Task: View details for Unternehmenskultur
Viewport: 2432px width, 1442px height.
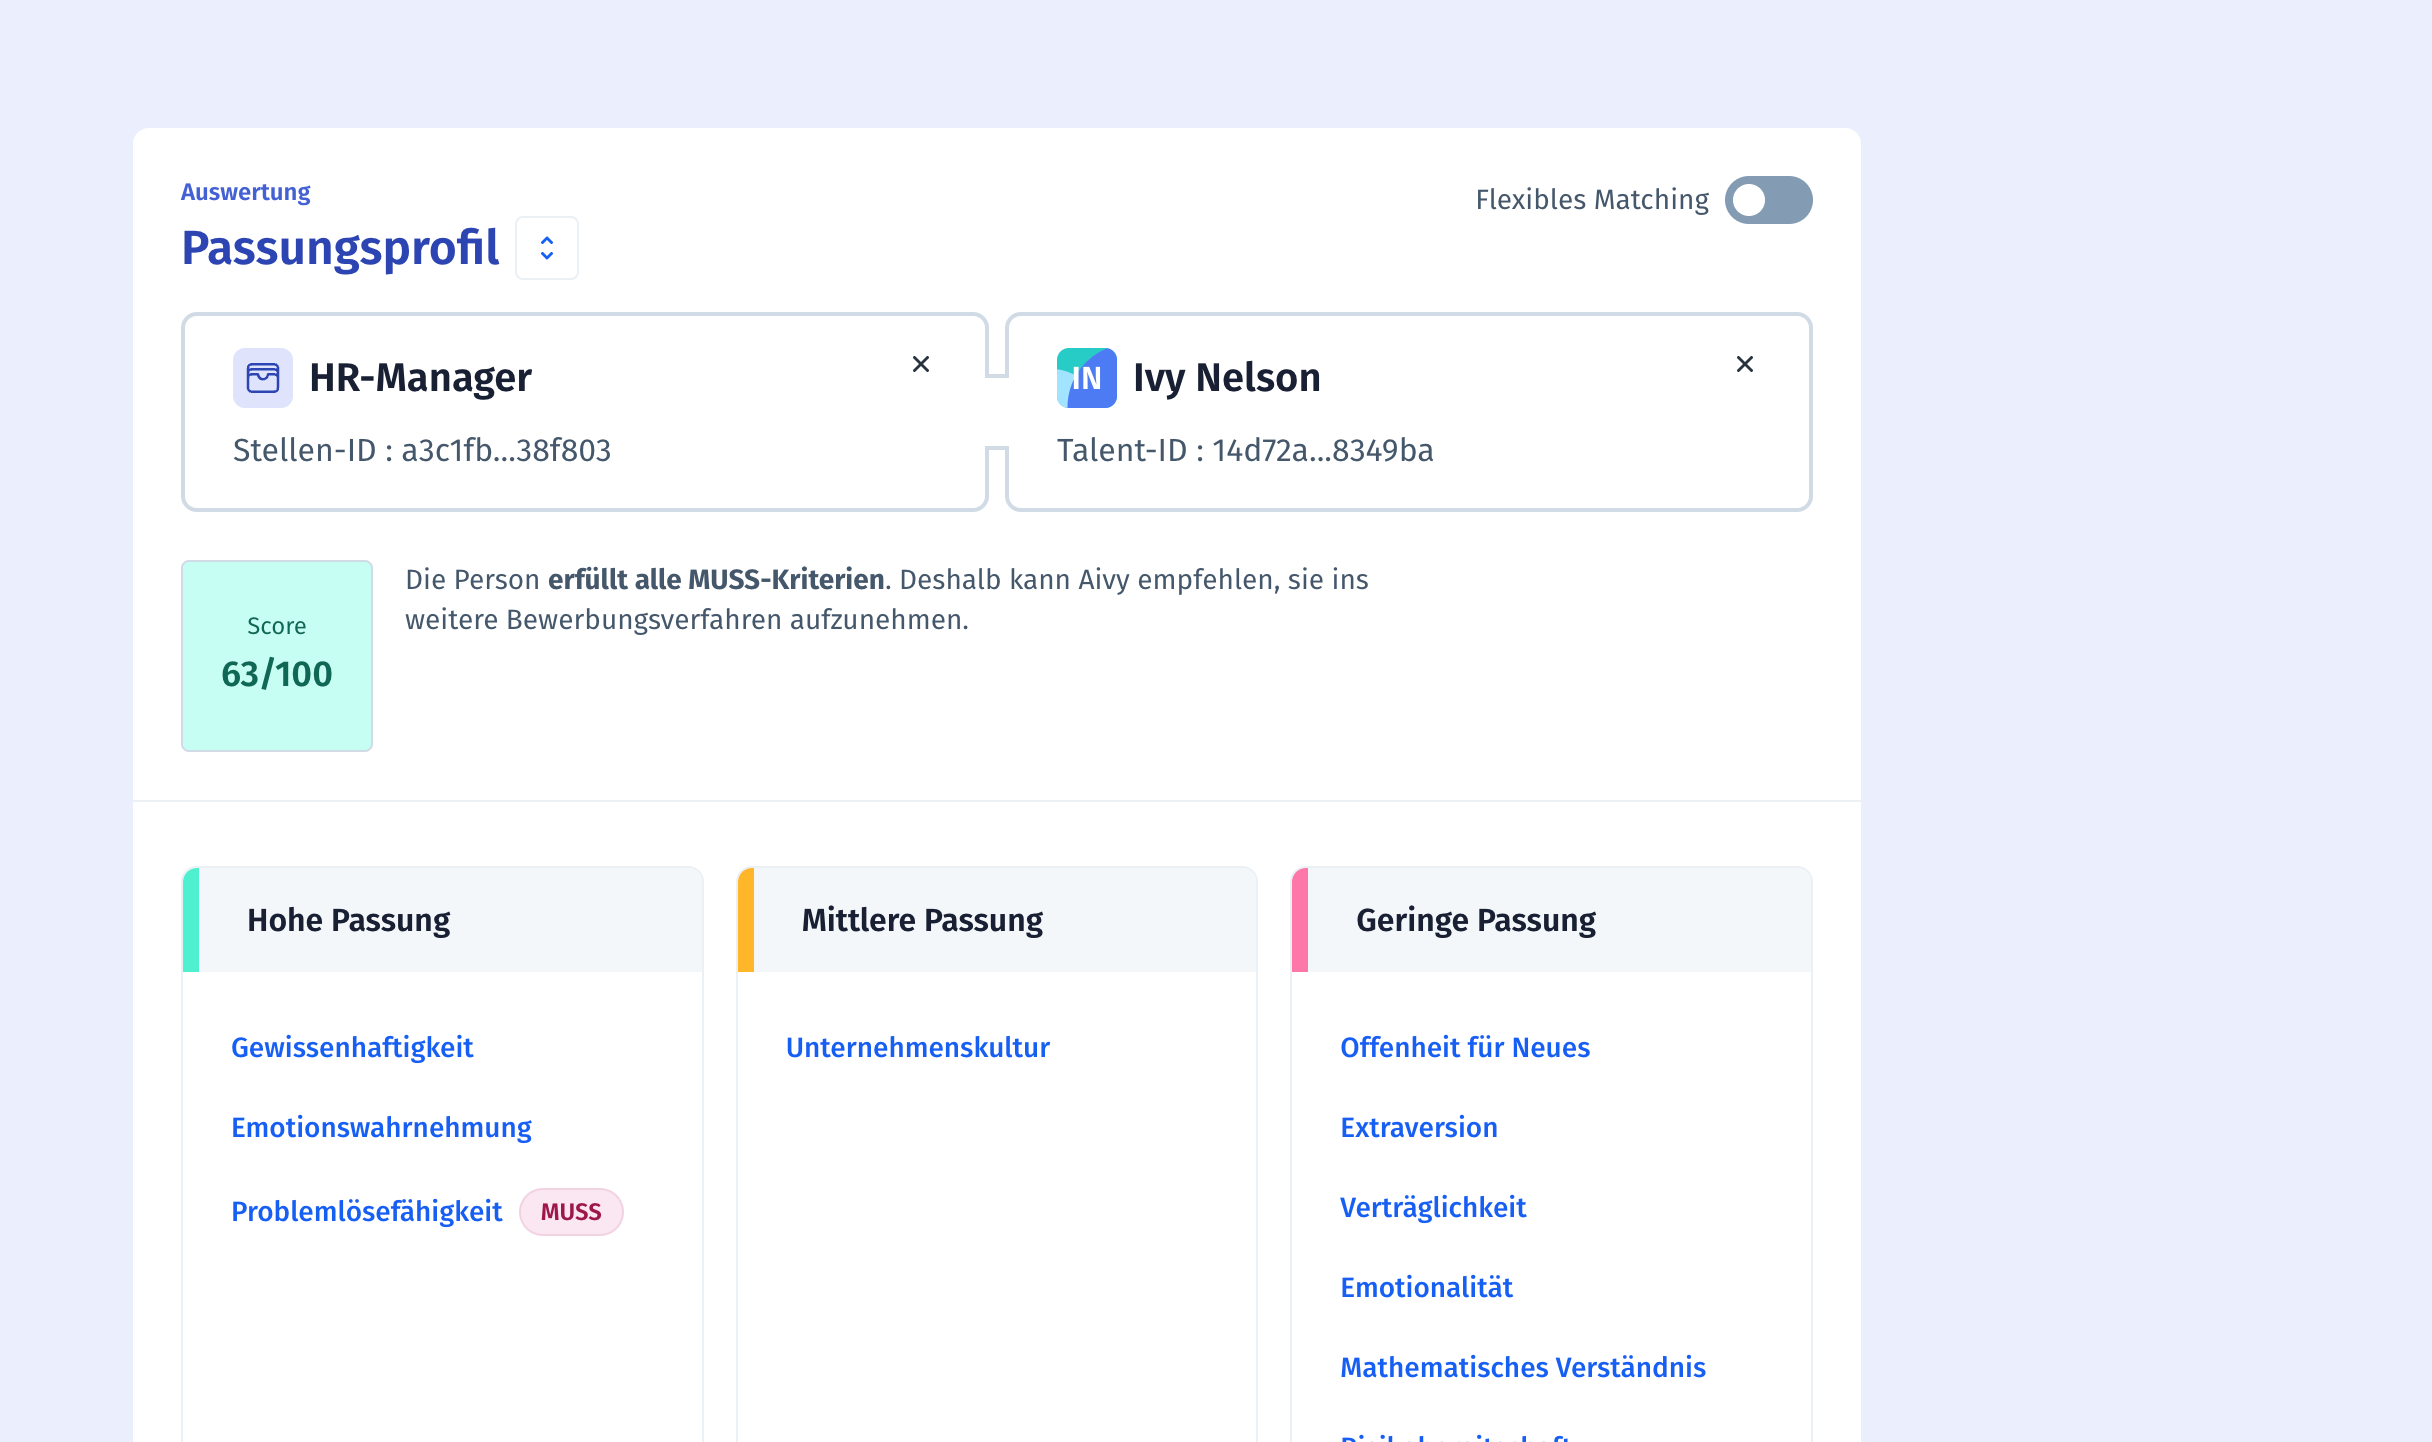Action: (917, 1047)
